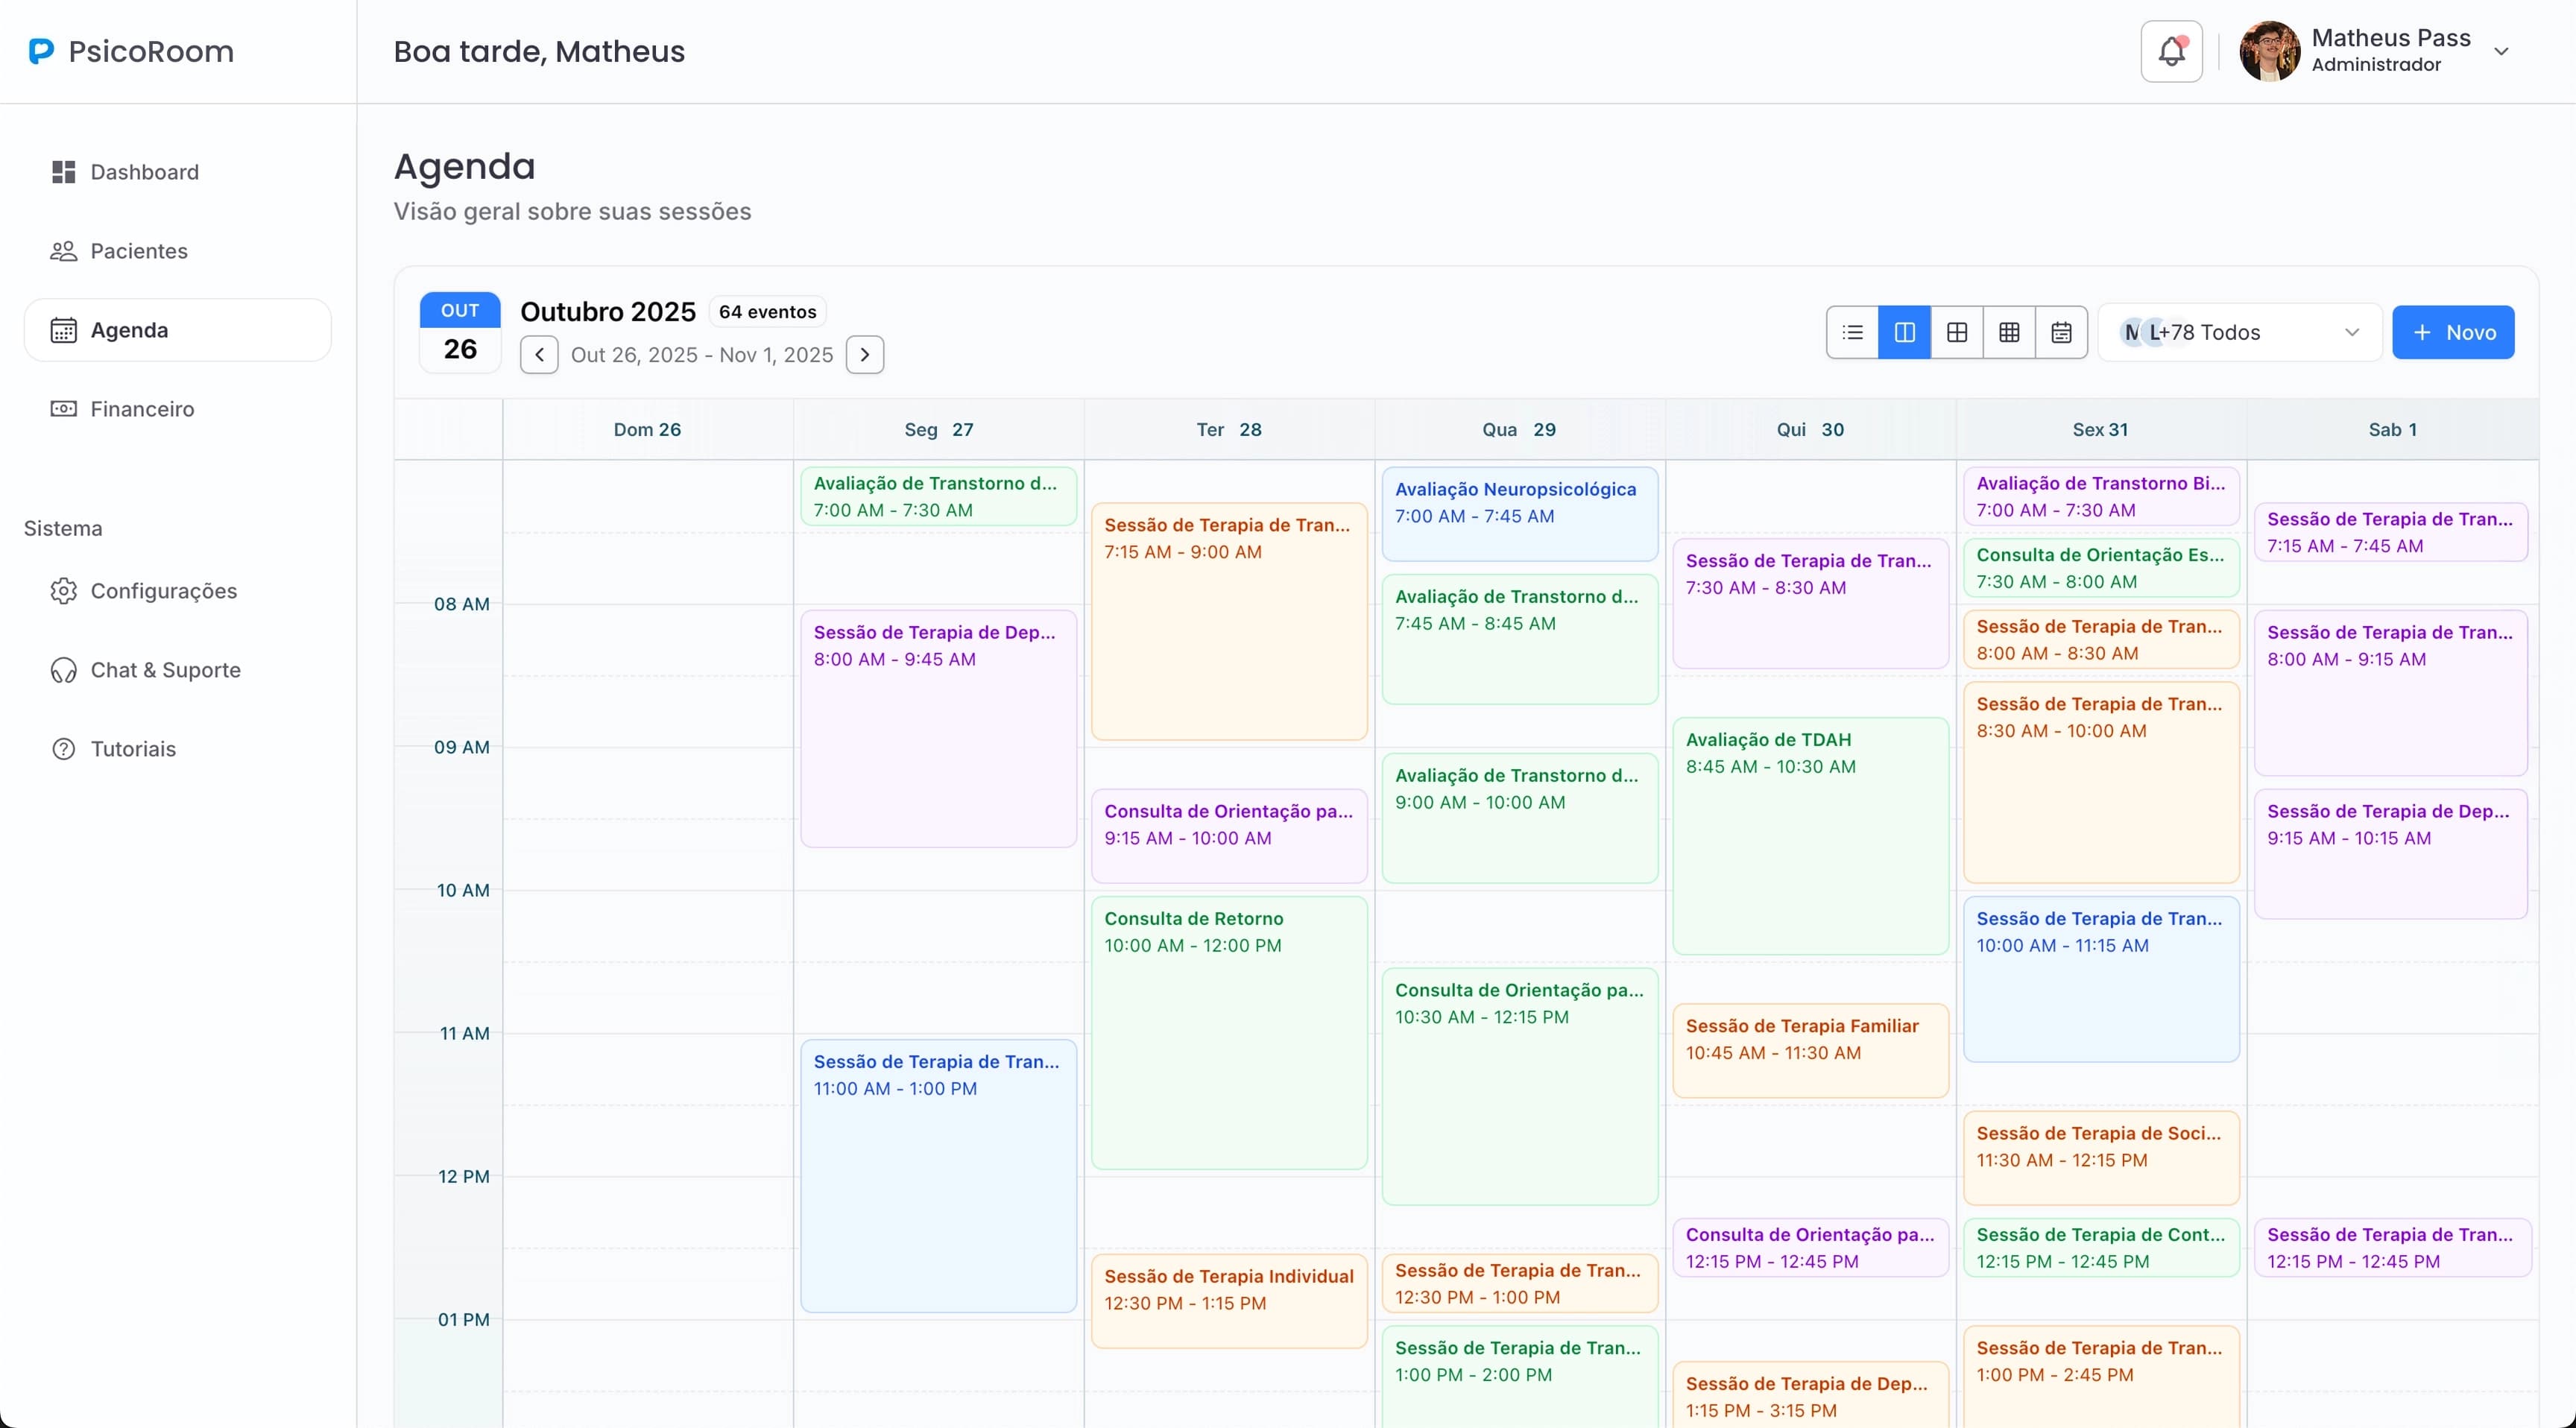Go to next week with the right chevron

tap(865, 355)
